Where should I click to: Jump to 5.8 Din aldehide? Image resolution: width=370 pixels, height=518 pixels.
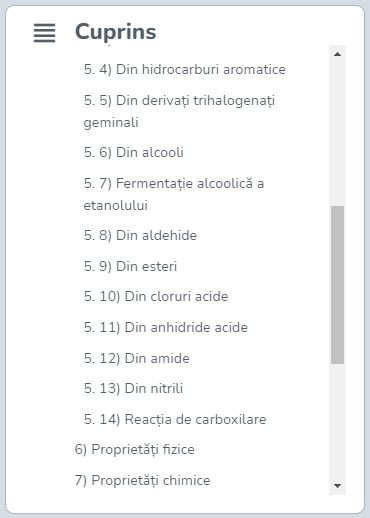tap(140, 235)
